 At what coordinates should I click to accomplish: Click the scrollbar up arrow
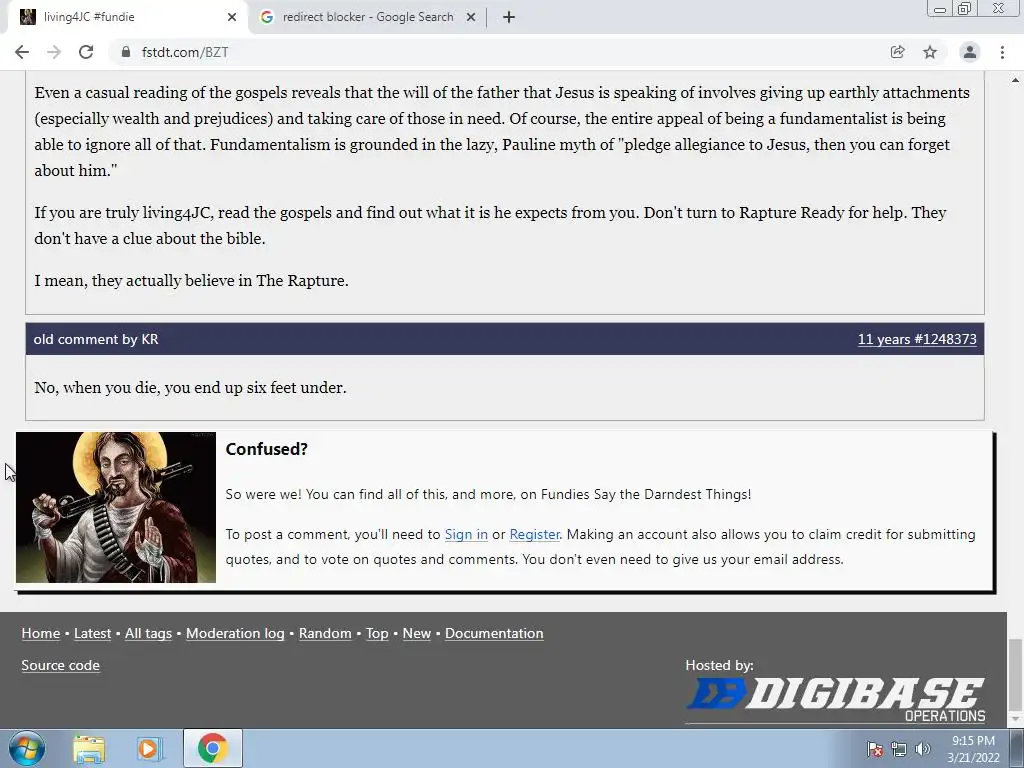coord(1015,80)
